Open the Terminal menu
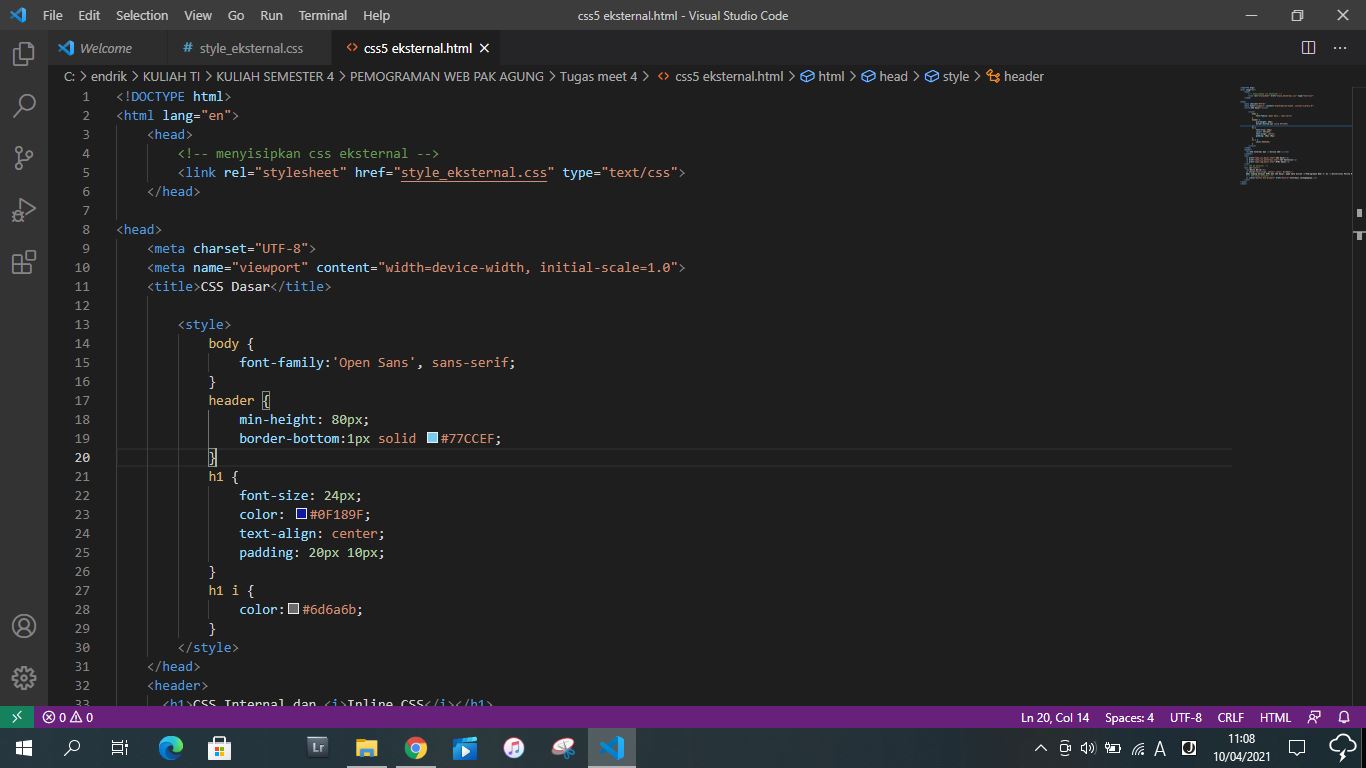 pyautogui.click(x=323, y=15)
